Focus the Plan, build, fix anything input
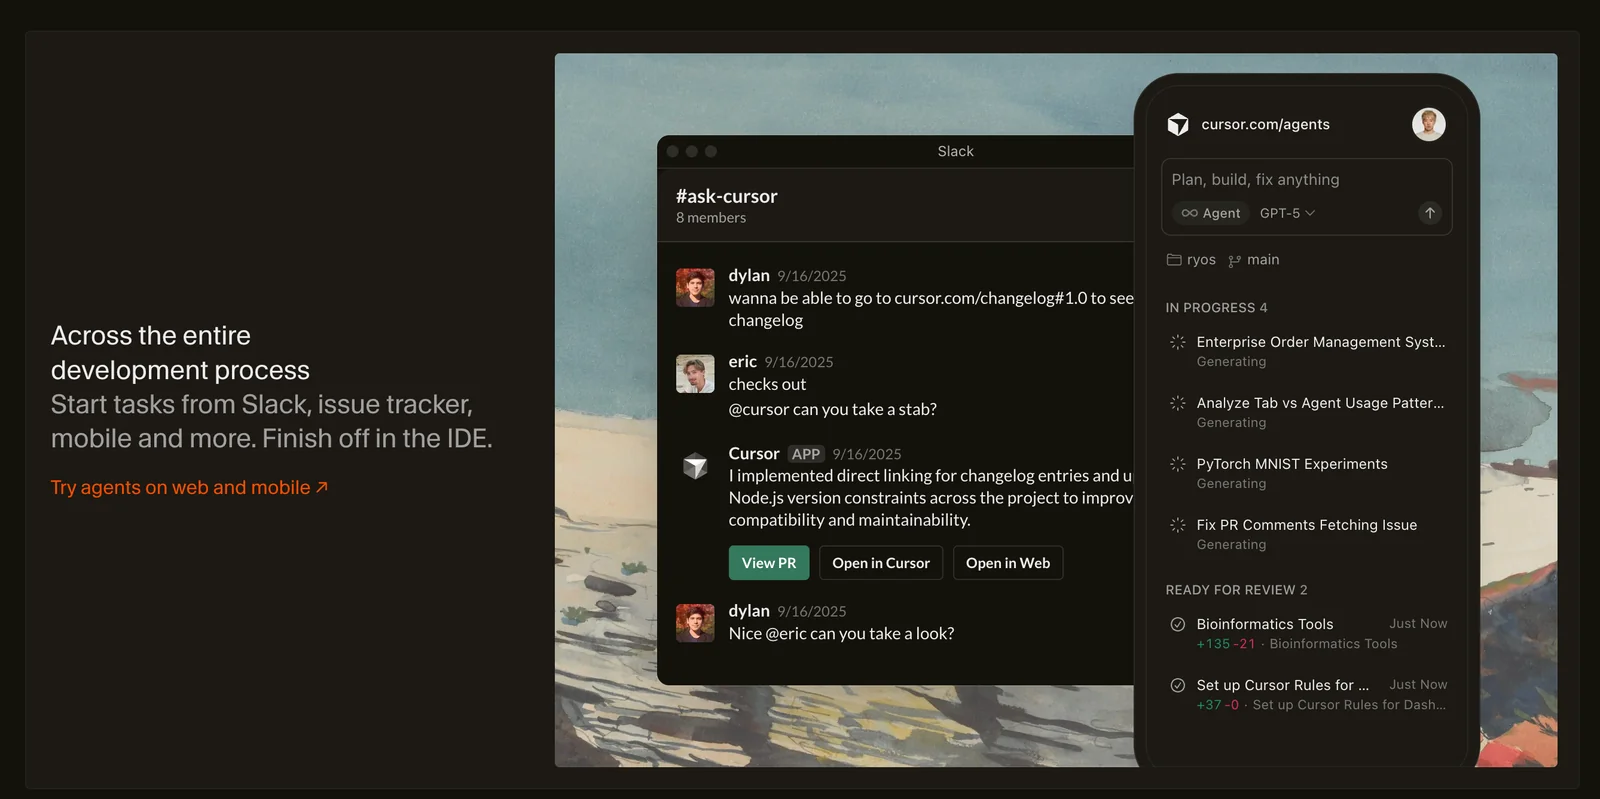 click(x=1300, y=180)
